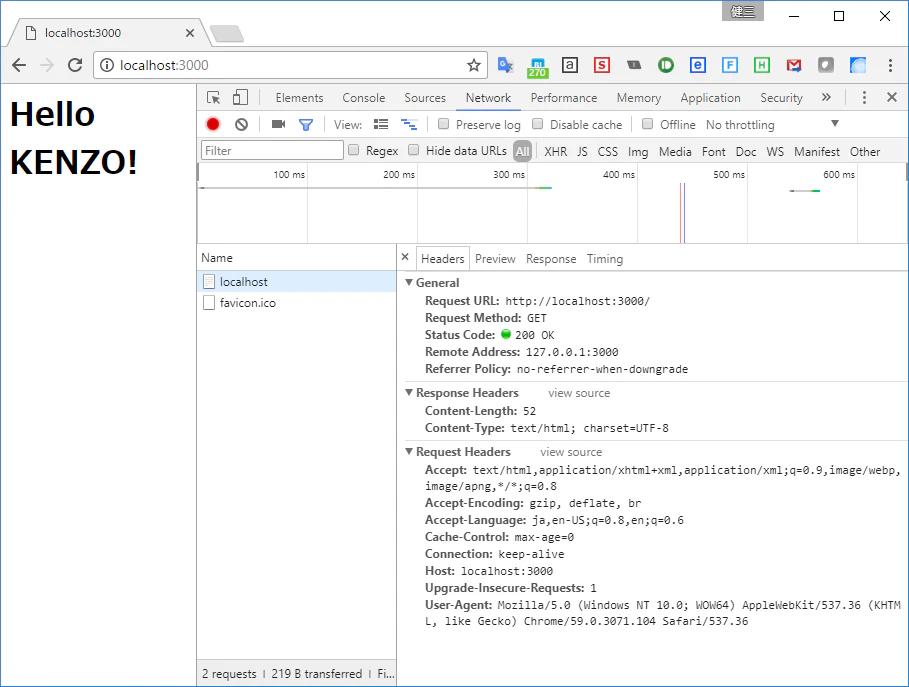Open the Timing tab of the request

tap(605, 259)
